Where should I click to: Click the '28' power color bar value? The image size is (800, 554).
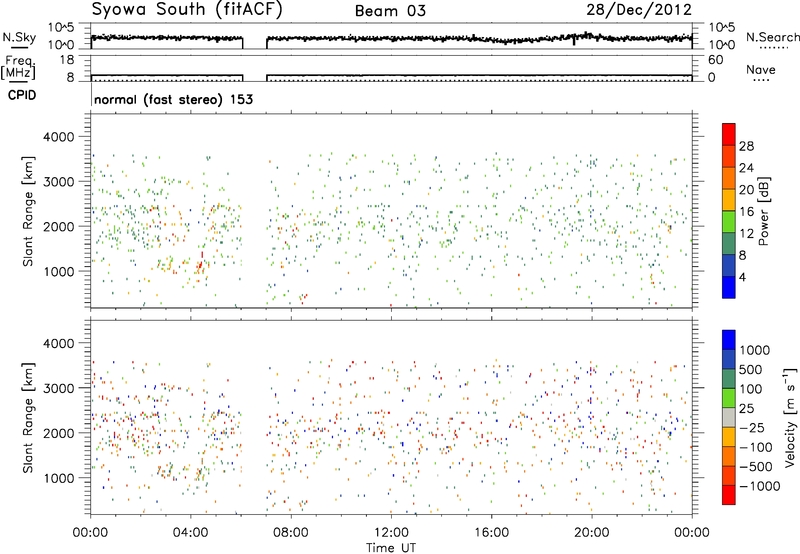point(746,146)
